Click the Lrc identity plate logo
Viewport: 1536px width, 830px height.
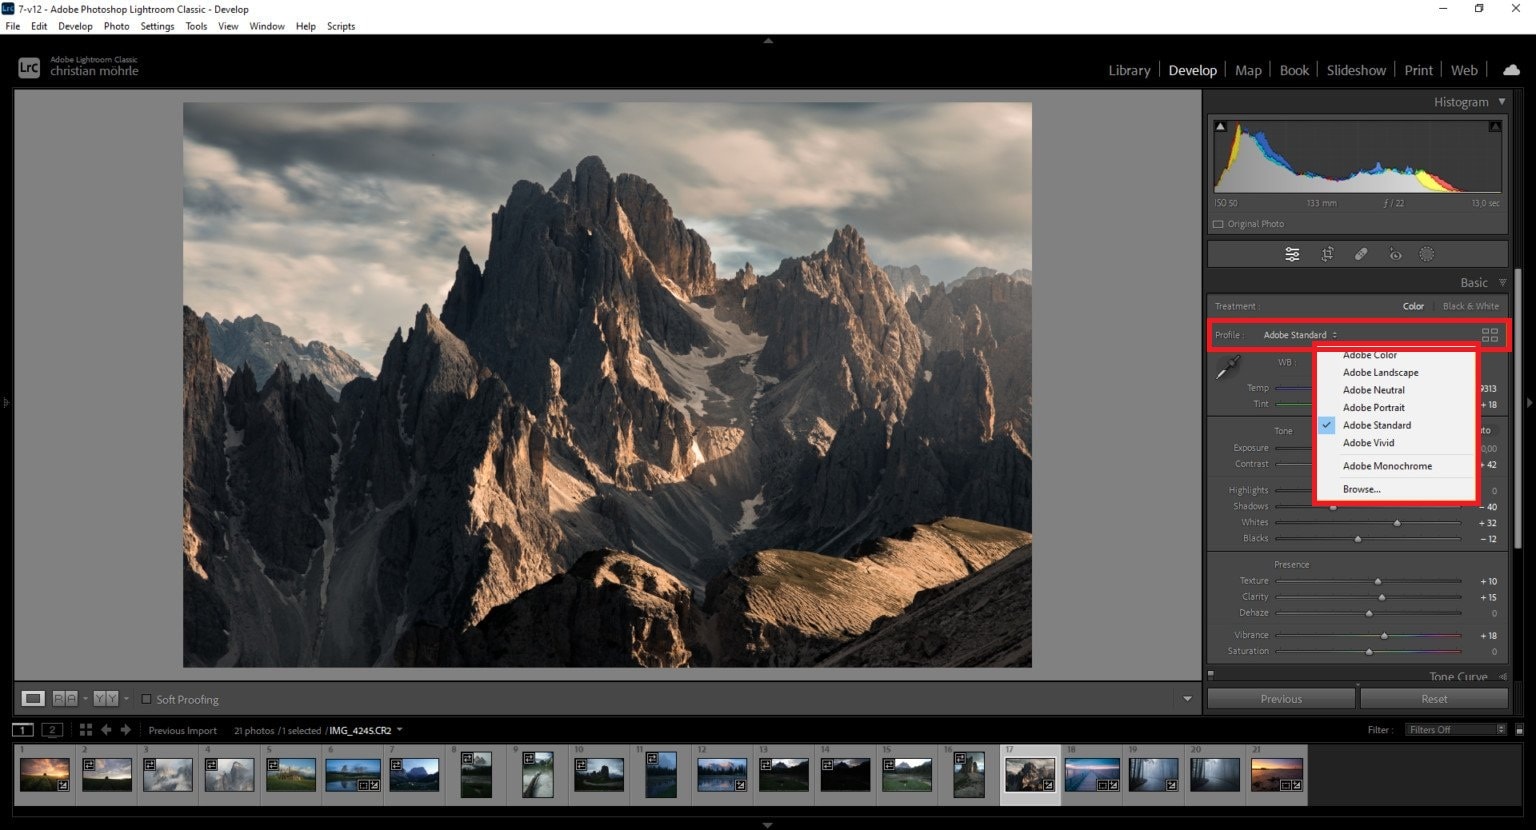(x=29, y=68)
